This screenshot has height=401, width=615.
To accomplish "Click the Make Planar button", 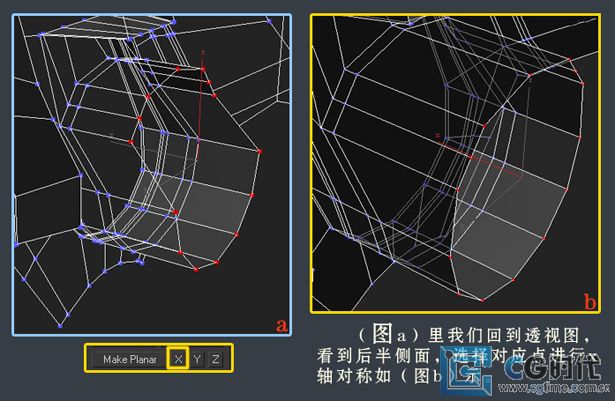I will (x=129, y=358).
